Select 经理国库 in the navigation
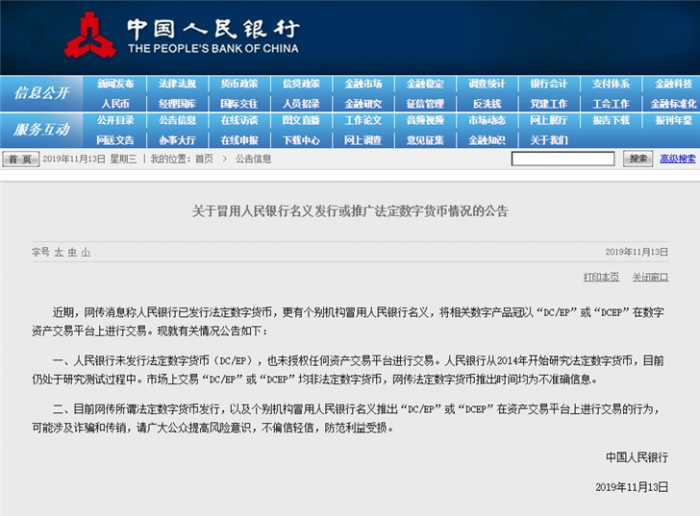 [x=177, y=104]
